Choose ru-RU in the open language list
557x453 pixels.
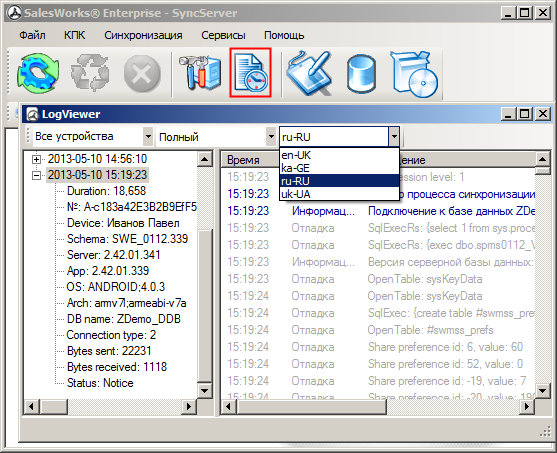tap(339, 181)
